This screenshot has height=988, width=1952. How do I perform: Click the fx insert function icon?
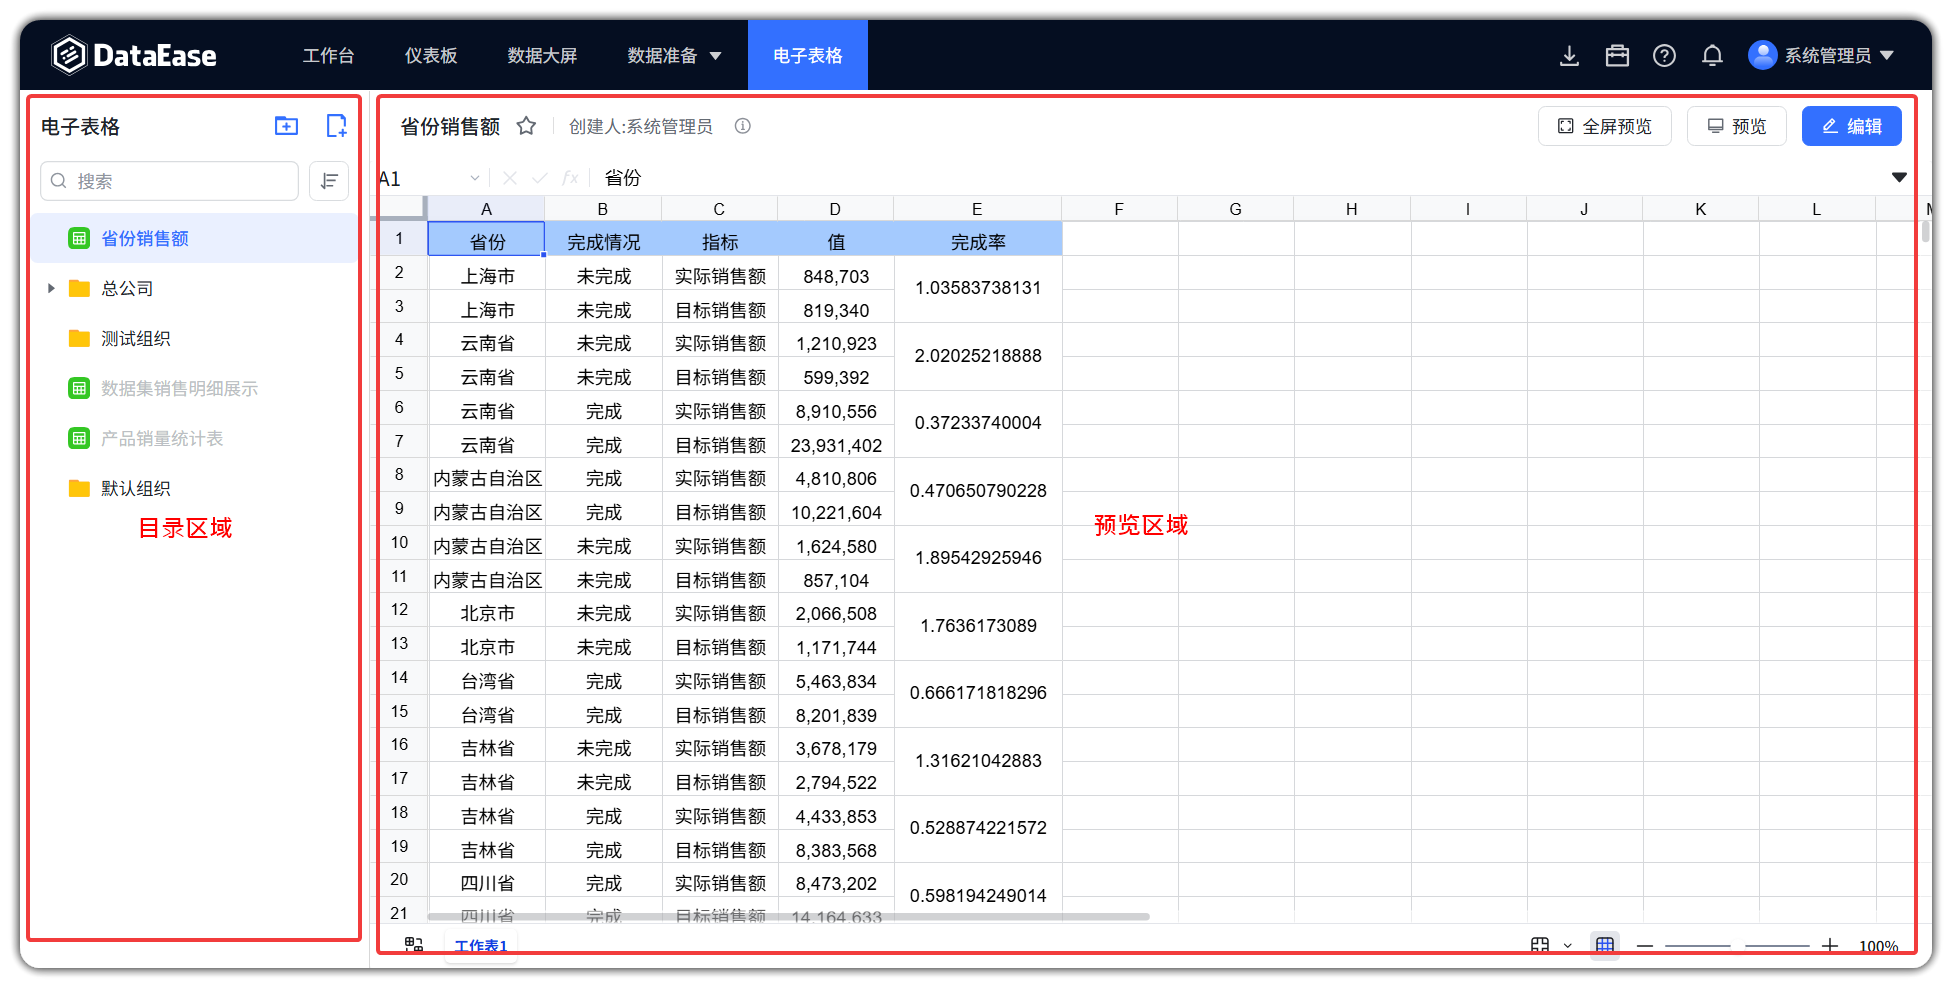(570, 178)
